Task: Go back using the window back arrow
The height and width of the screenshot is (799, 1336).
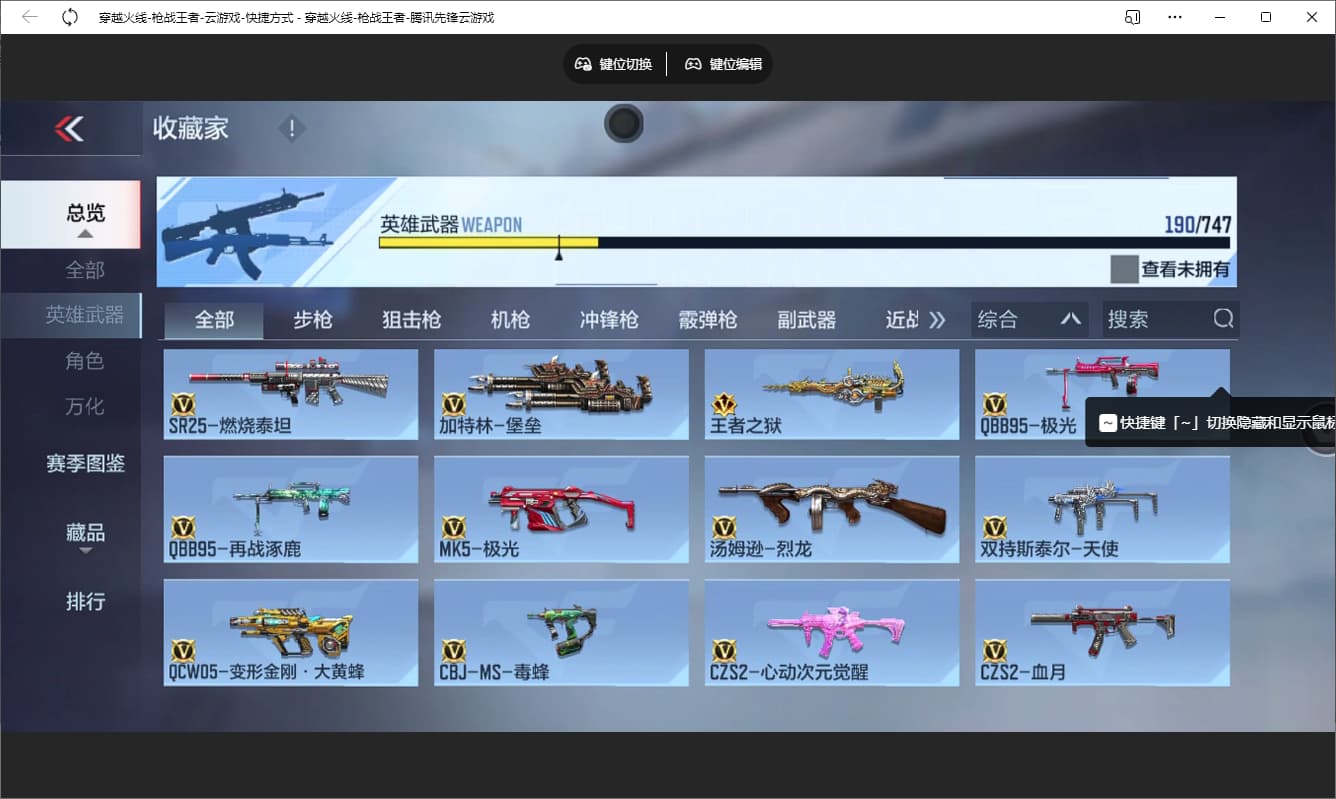Action: coord(29,17)
